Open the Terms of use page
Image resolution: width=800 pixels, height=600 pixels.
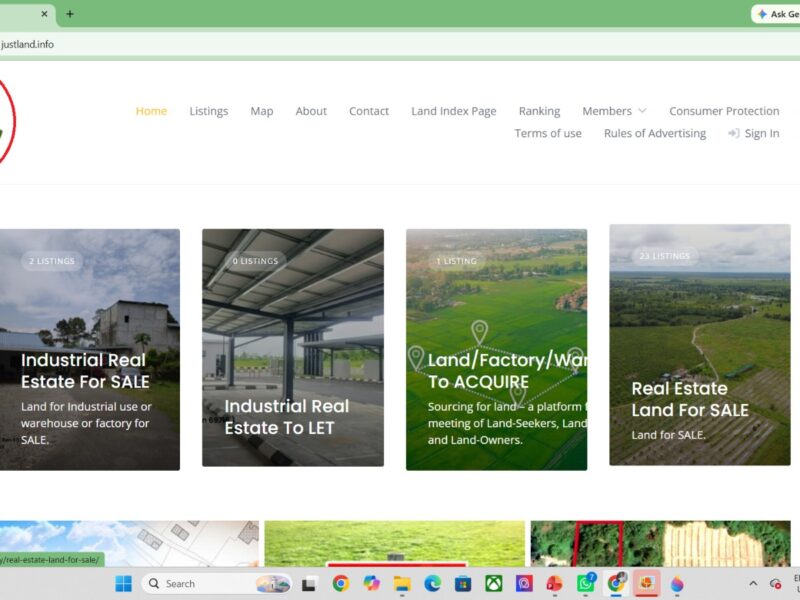pos(548,133)
